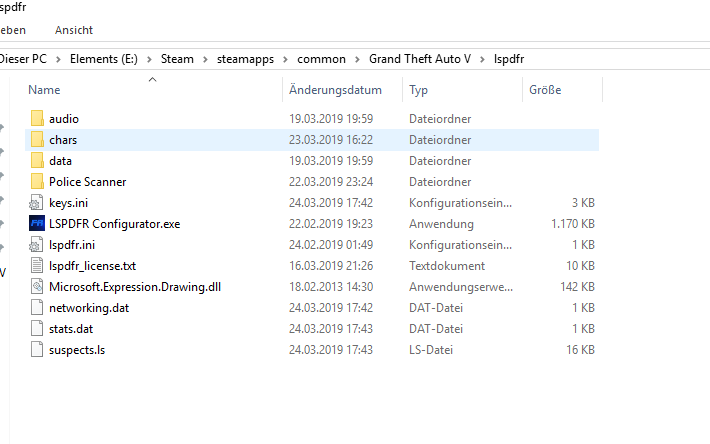This screenshot has width=710, height=444.
Task: Expand the chevron after common
Action: coord(357,59)
